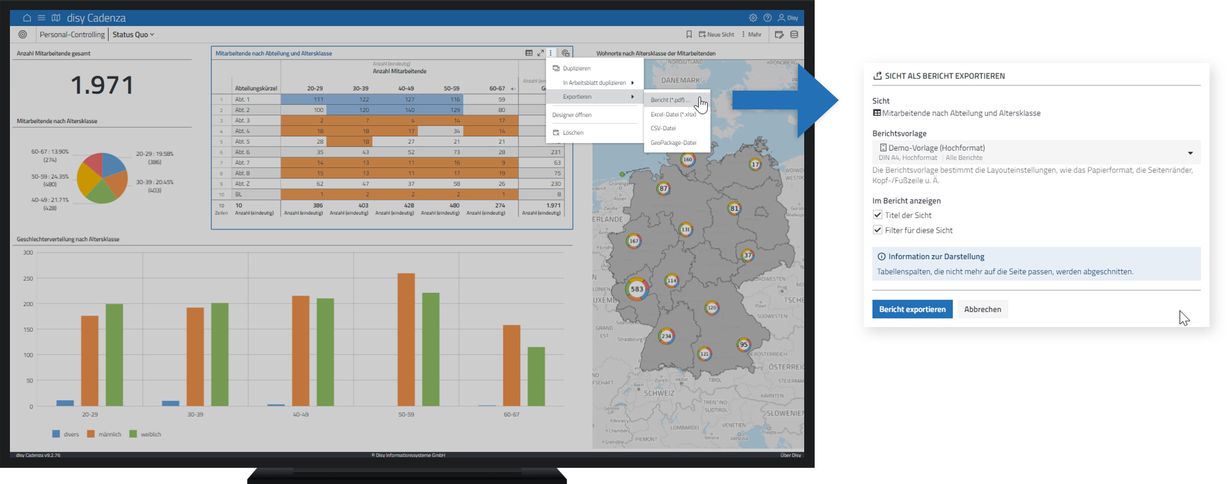Expand the Status Quo worksheet dropdown
1230x484 pixels.
click(133, 34)
